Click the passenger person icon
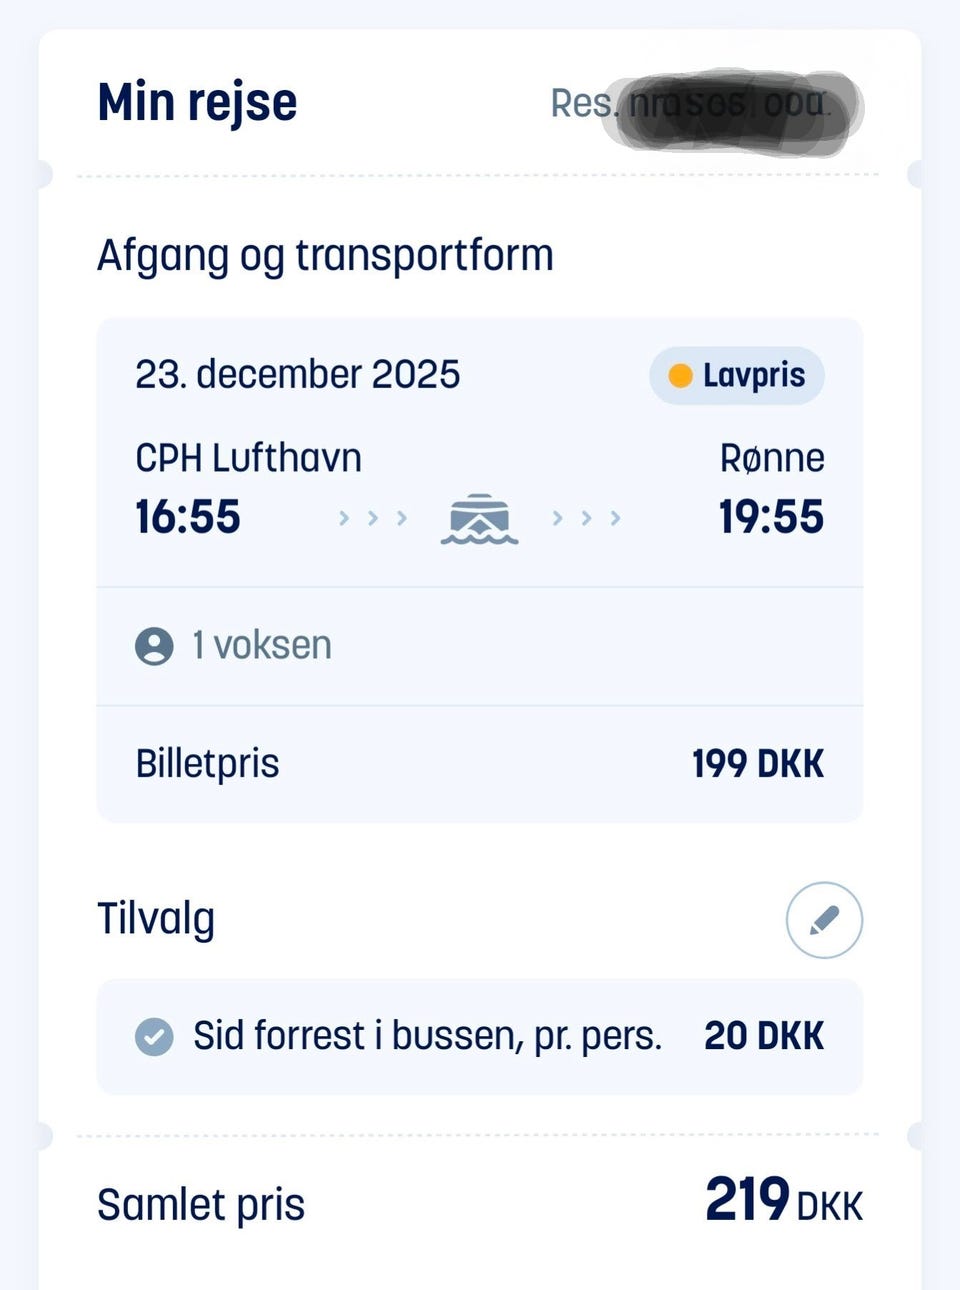This screenshot has width=960, height=1290. point(154,646)
